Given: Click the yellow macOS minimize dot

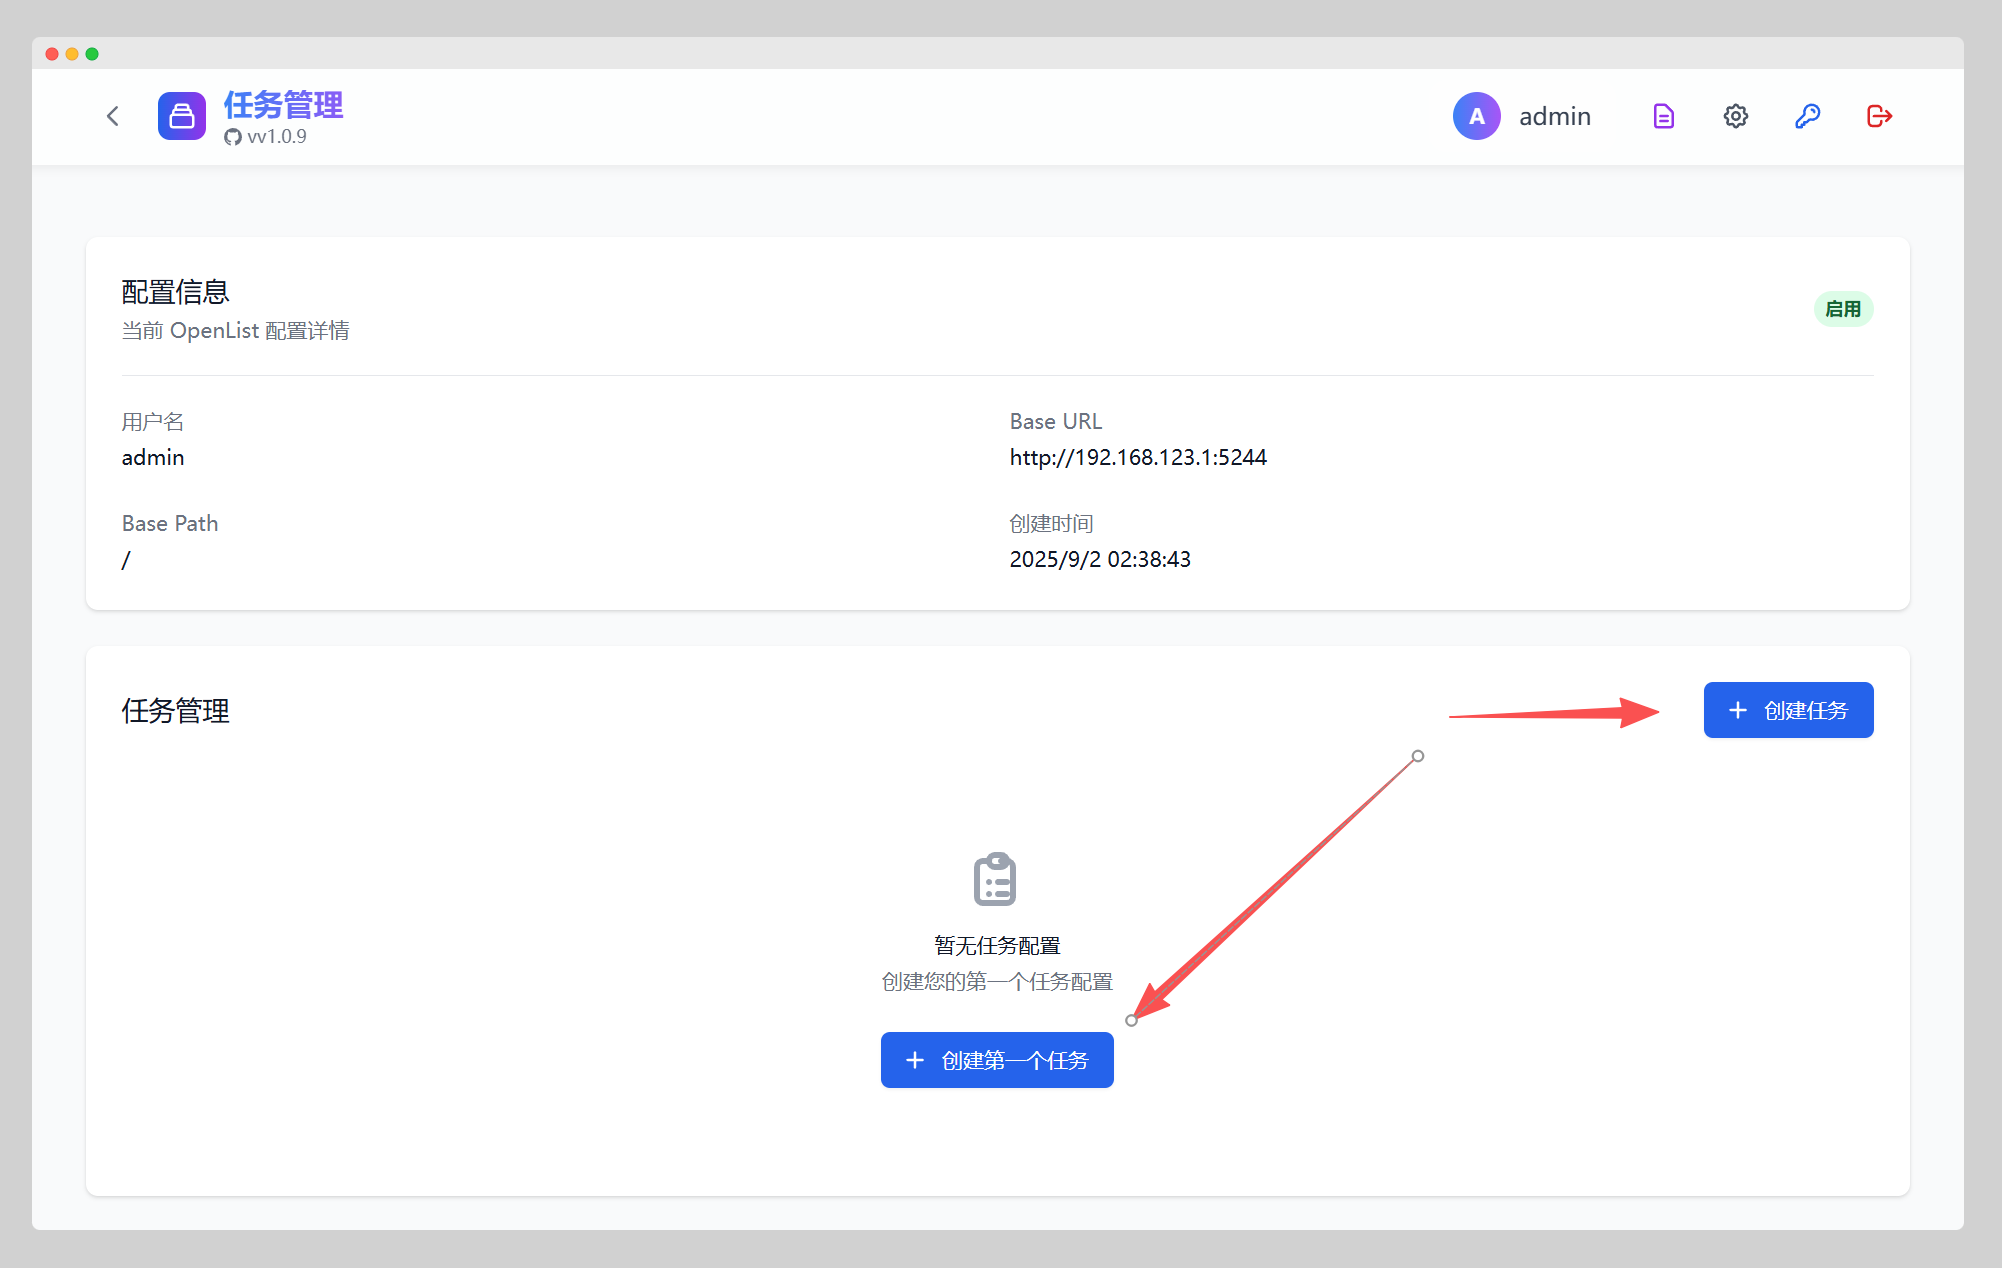Looking at the screenshot, I should 72,54.
